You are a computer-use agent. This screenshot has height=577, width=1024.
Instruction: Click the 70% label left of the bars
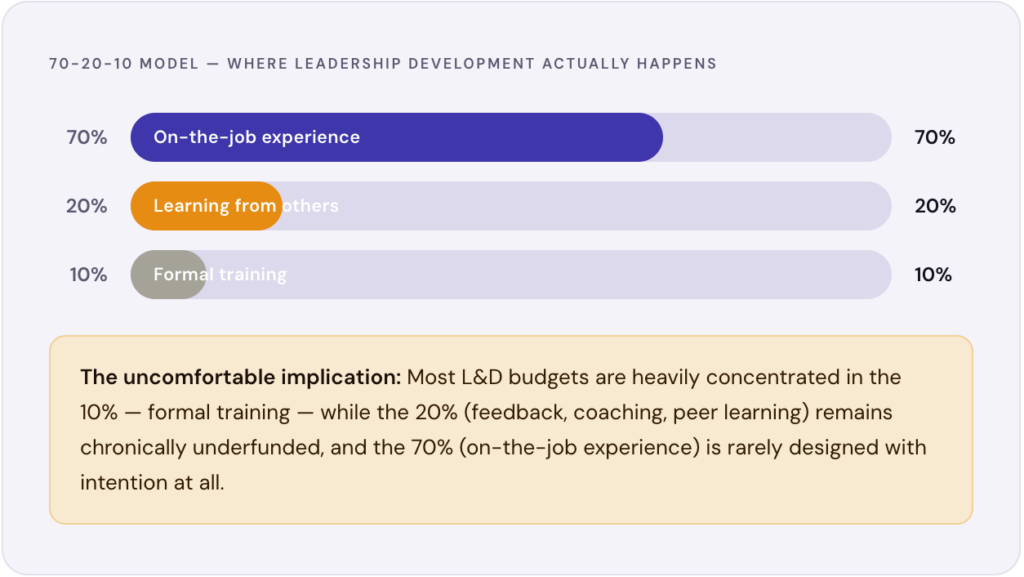pyautogui.click(x=87, y=138)
